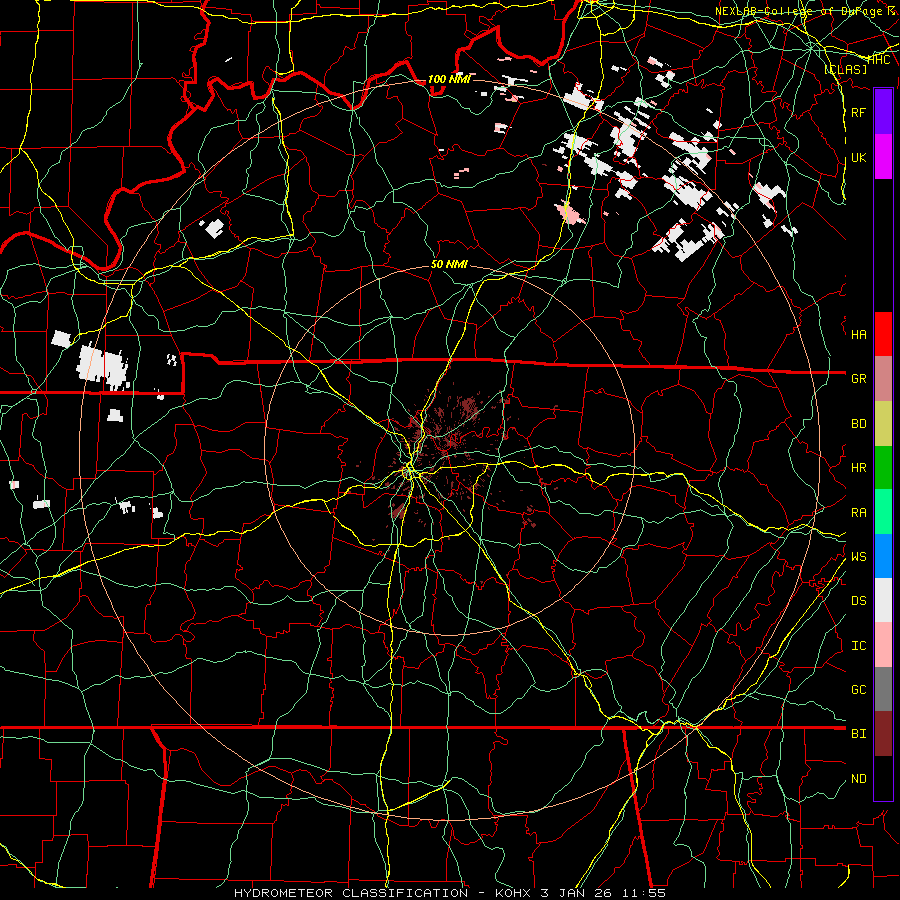Click the GR legend label
Viewport: 900px width, 900px height.
pyautogui.click(x=858, y=379)
